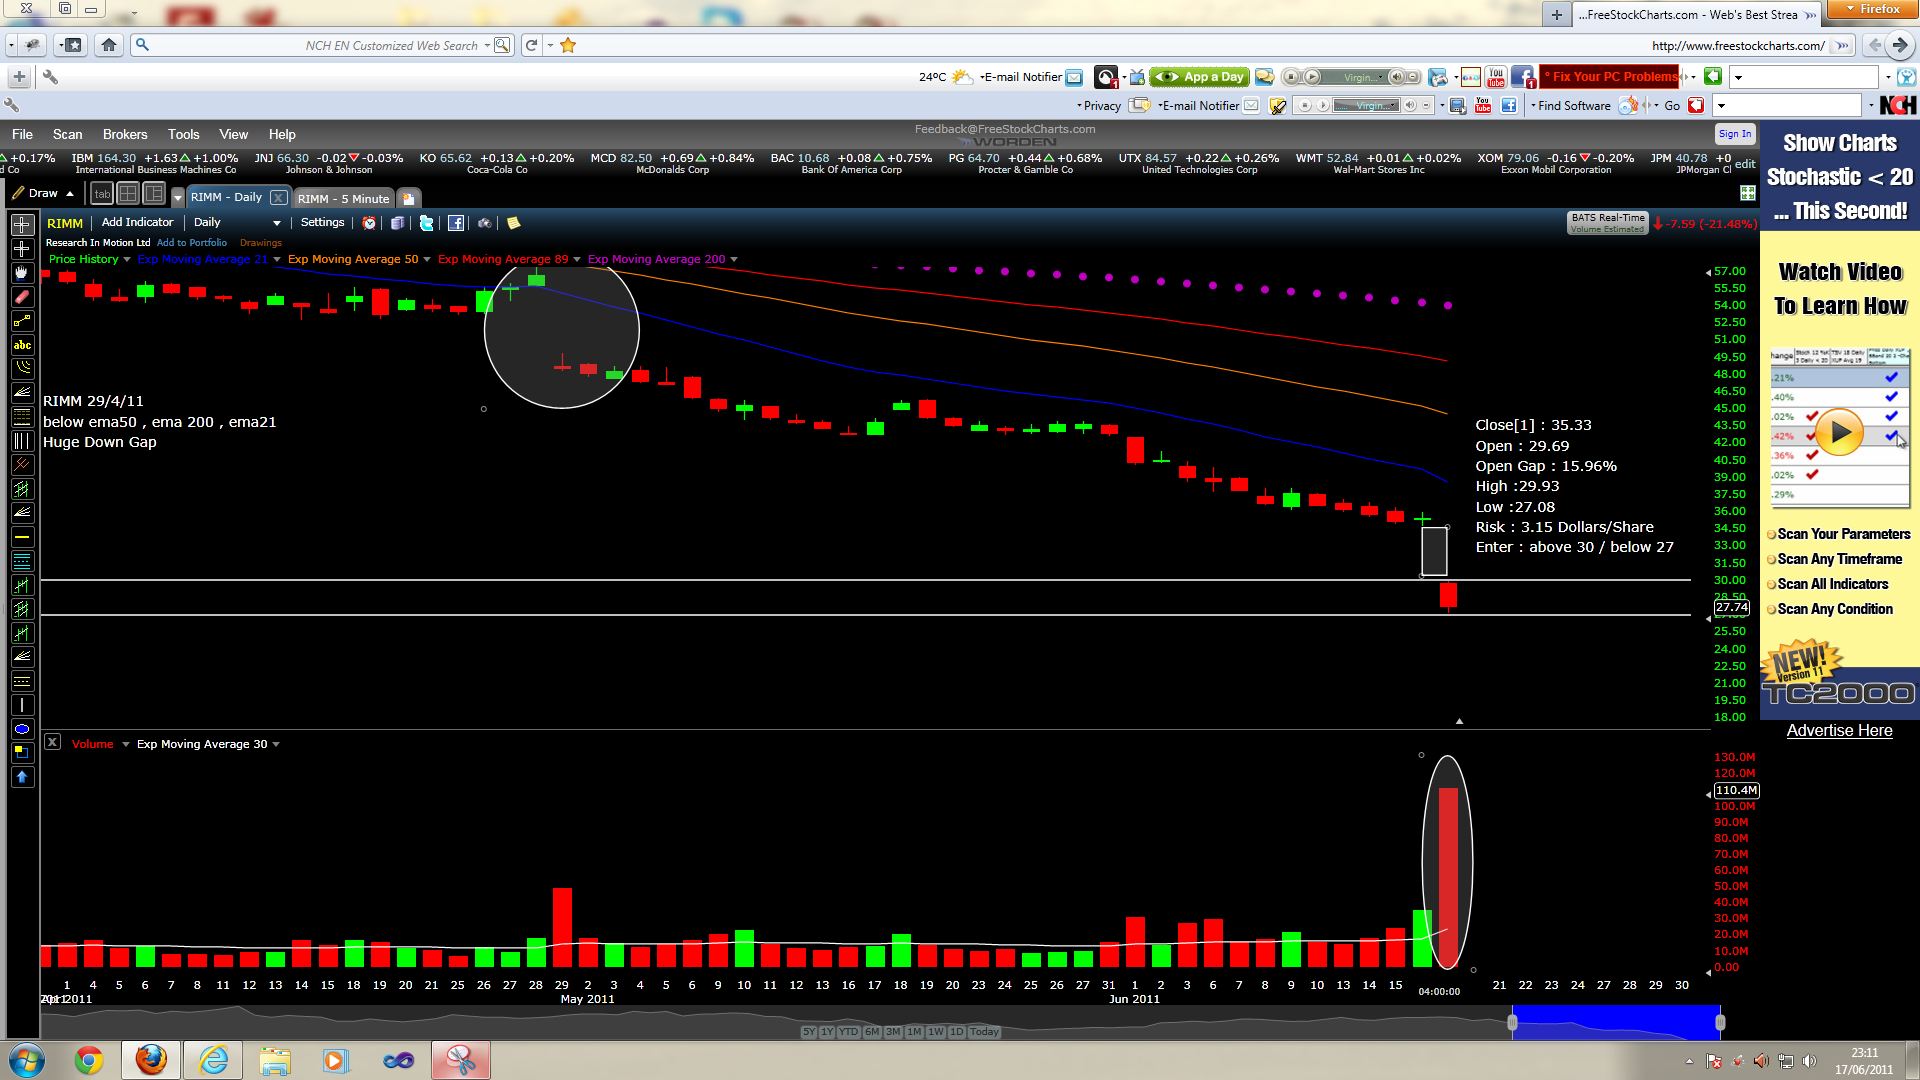Click the timeline range slider left handle
1920x1080 pixels.
click(x=1512, y=1022)
